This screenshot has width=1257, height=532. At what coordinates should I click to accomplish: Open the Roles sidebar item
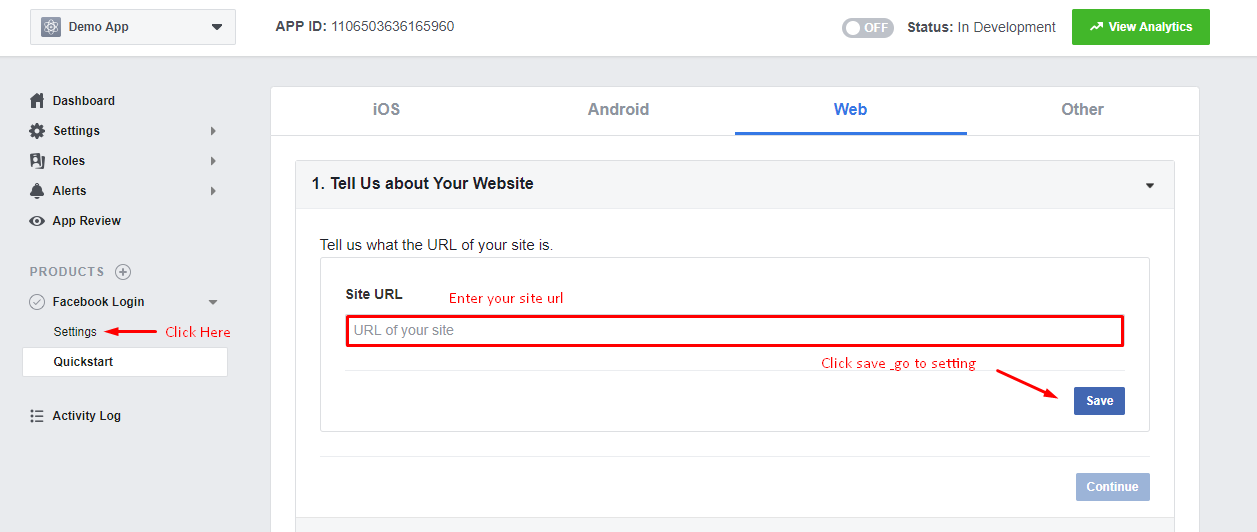point(69,161)
